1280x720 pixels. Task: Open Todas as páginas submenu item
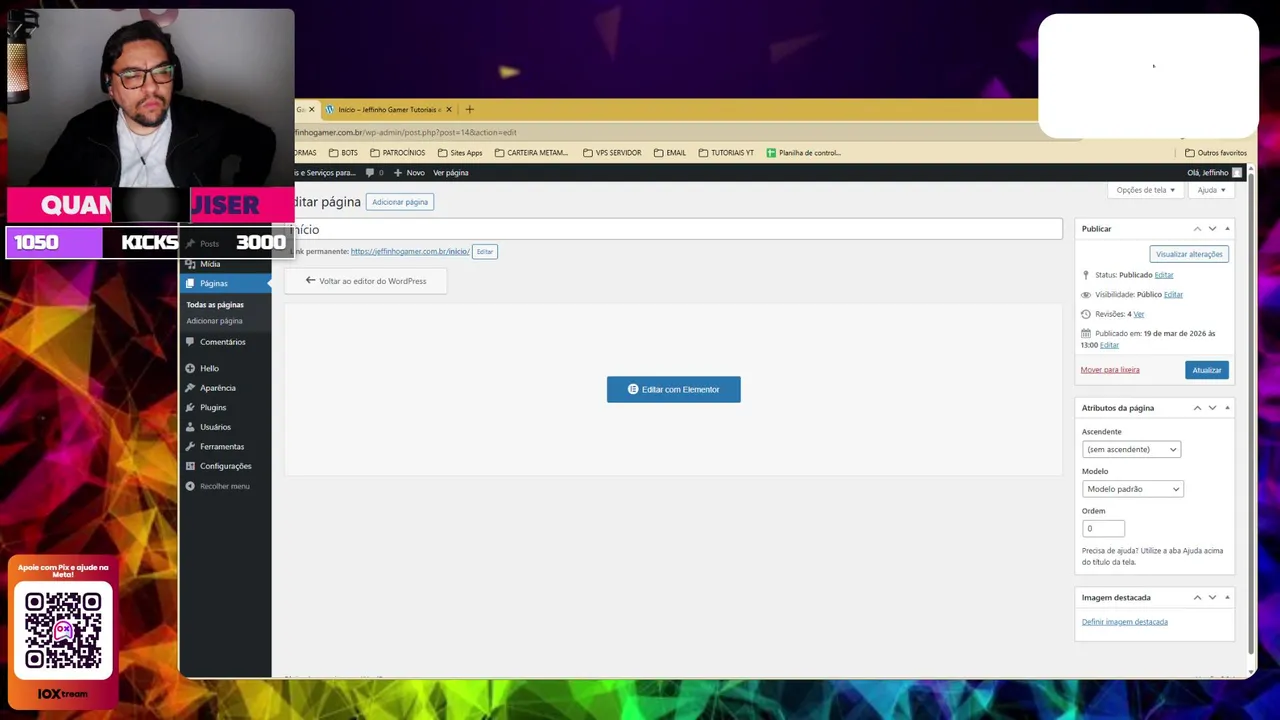click(215, 305)
